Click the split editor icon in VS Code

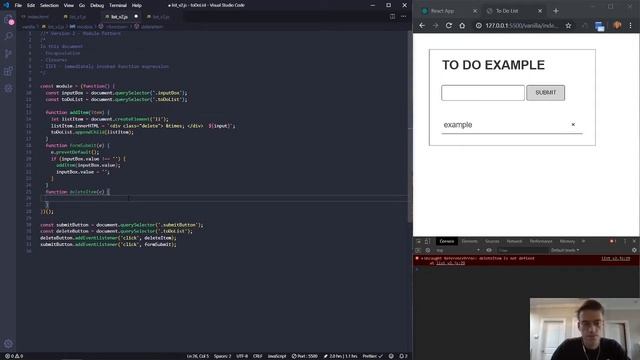click(392, 16)
